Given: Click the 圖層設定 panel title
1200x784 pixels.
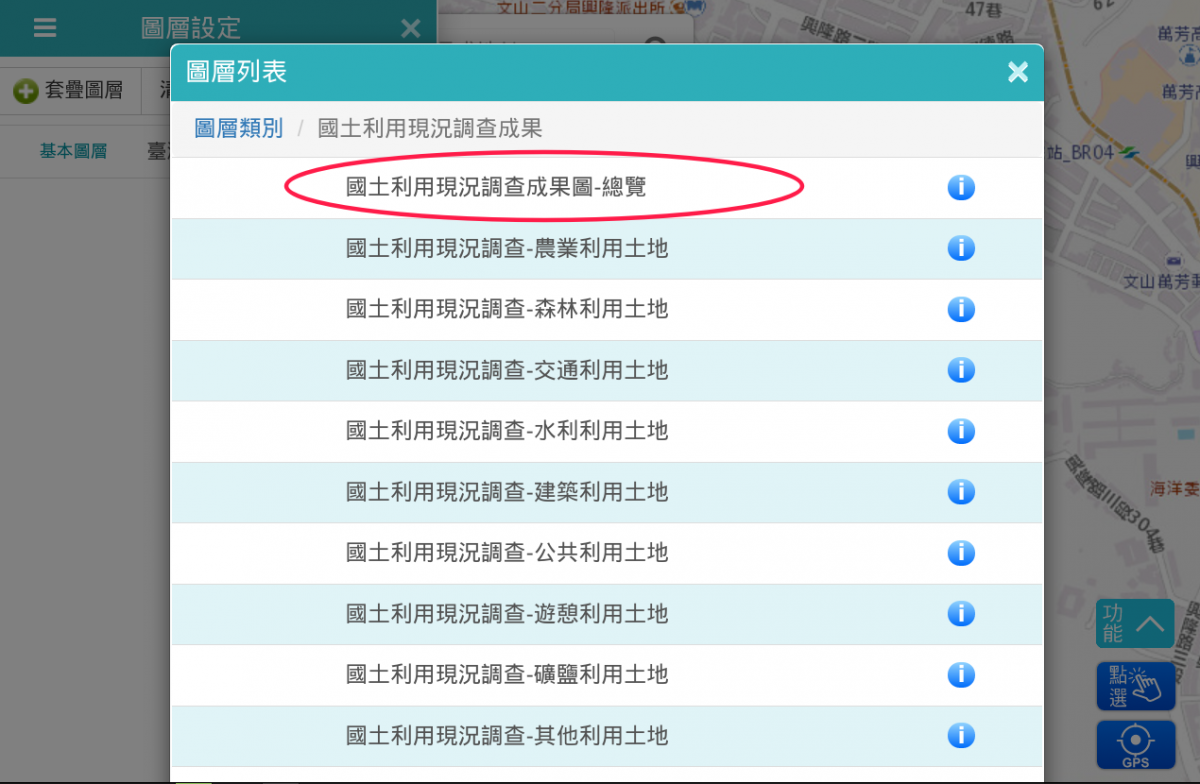Looking at the screenshot, I should [x=191, y=28].
